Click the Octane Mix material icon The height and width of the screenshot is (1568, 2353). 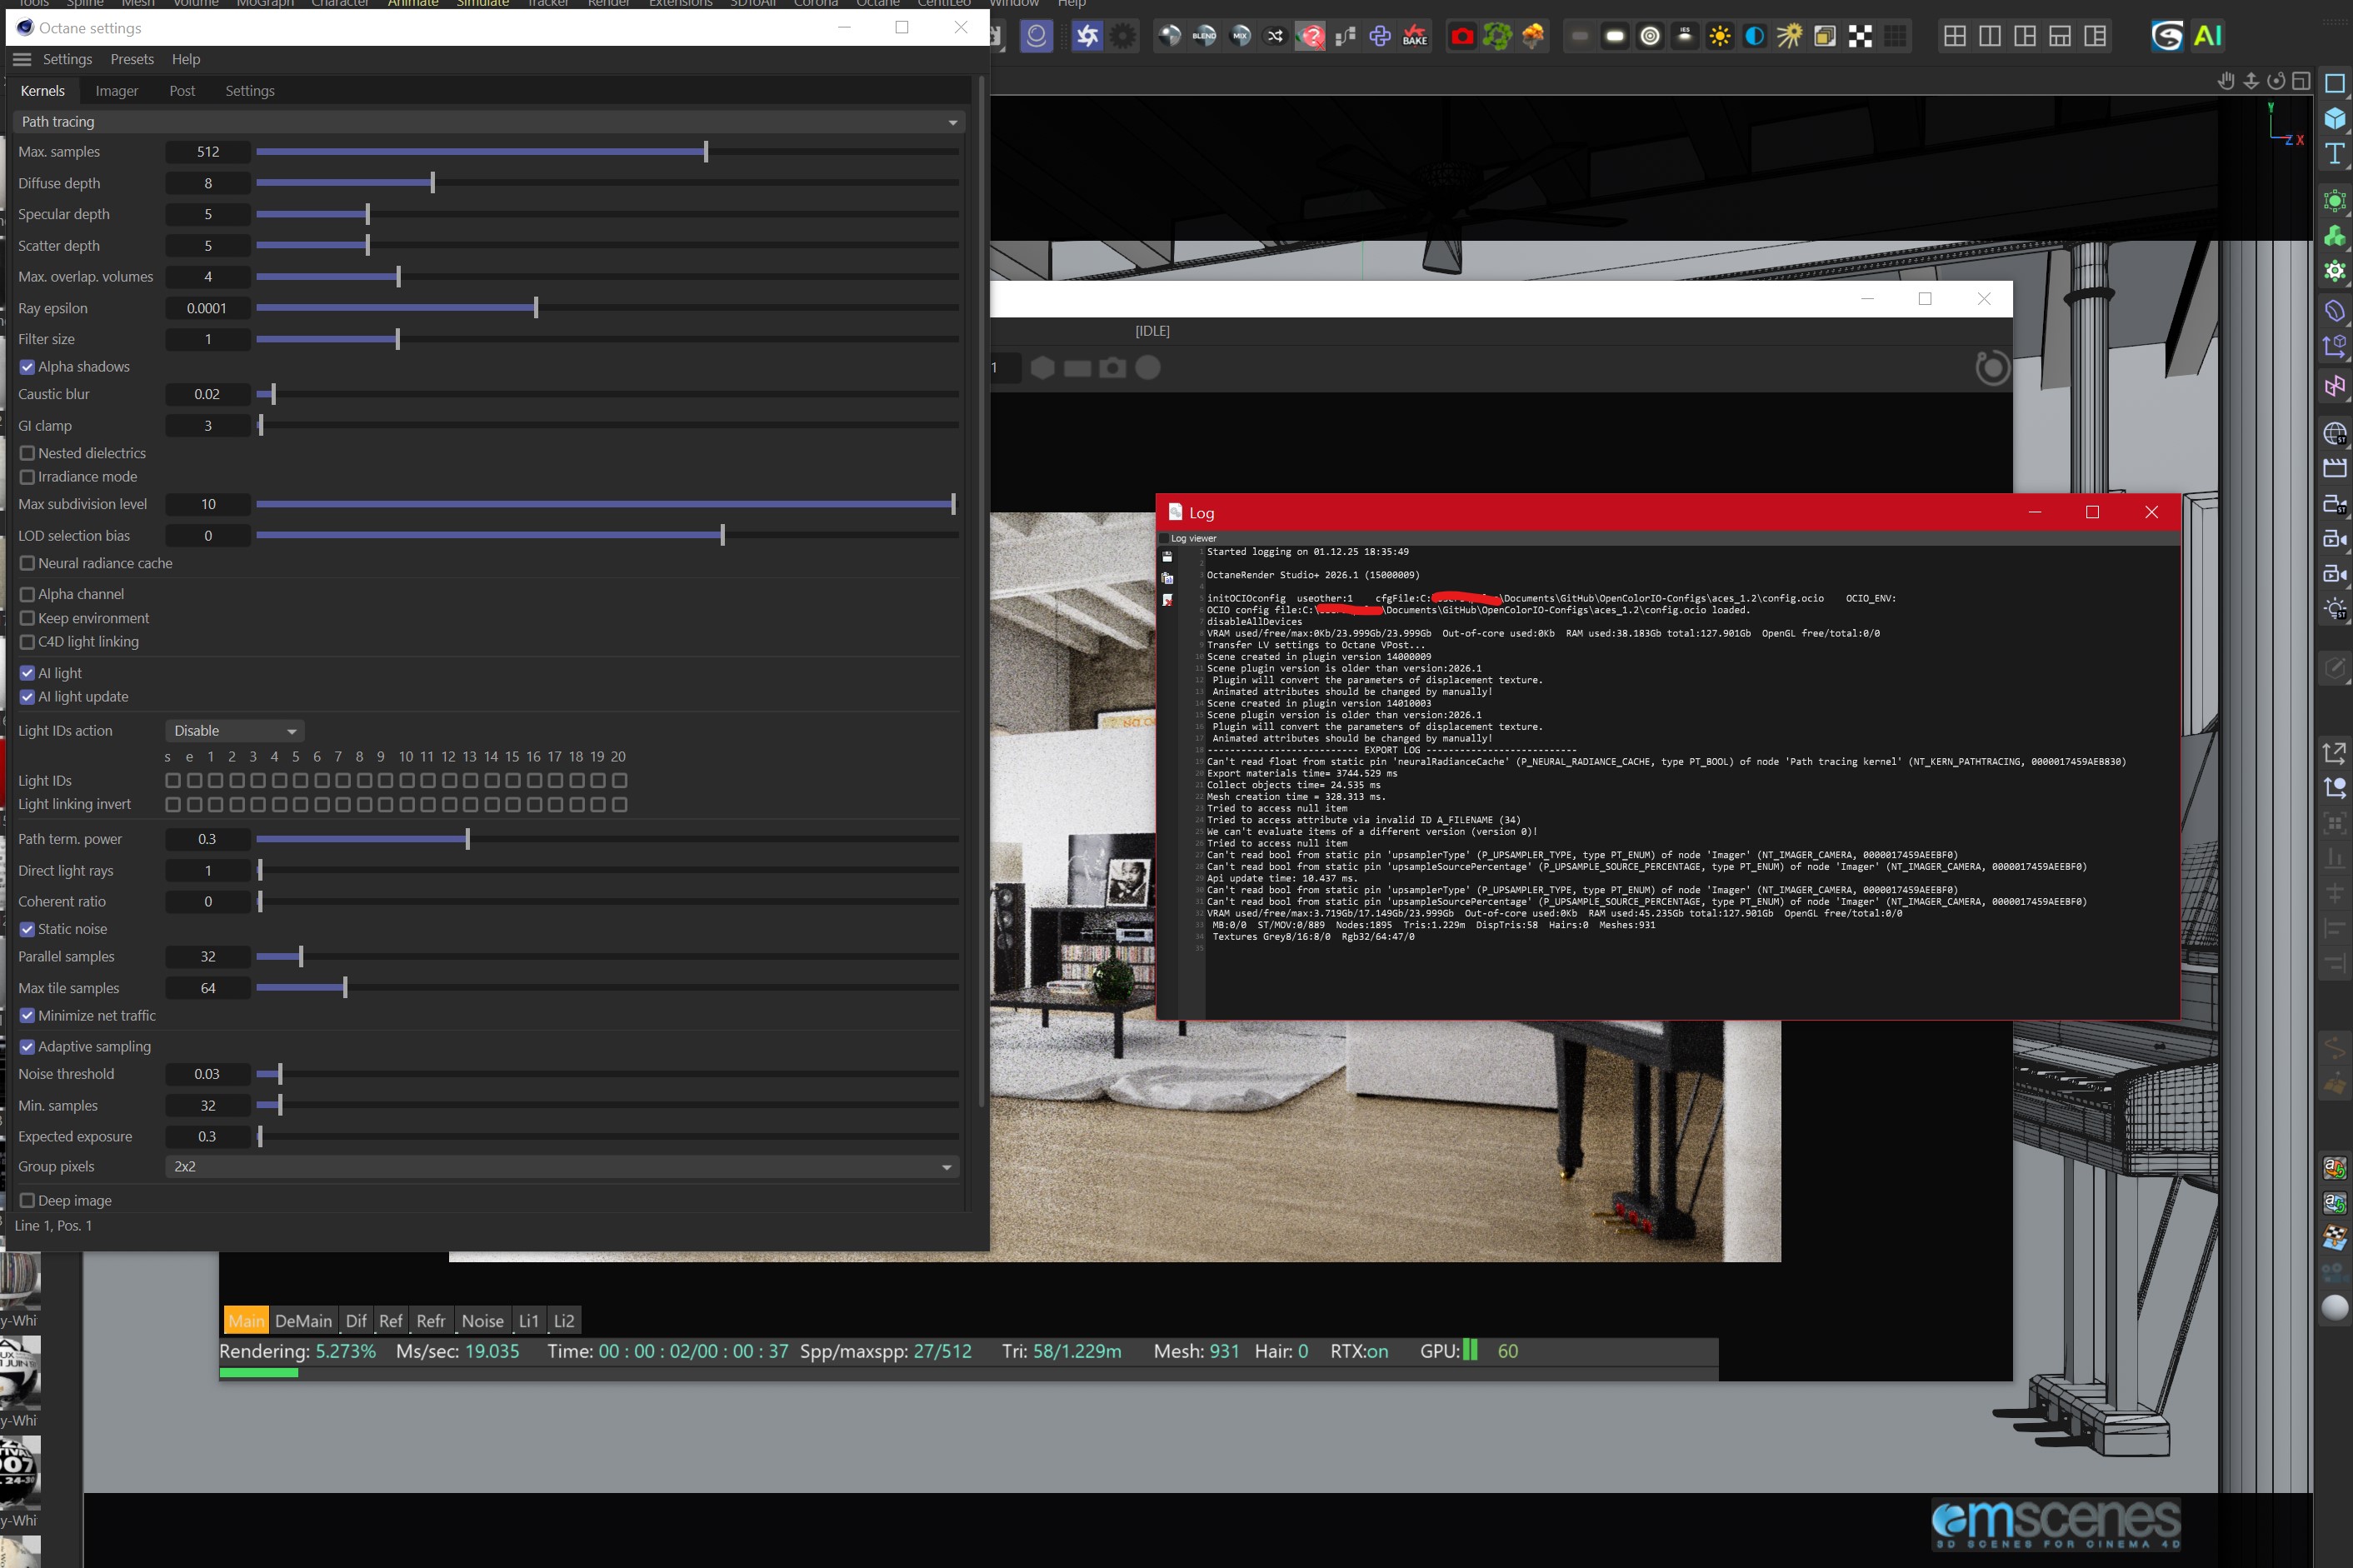(x=1240, y=37)
